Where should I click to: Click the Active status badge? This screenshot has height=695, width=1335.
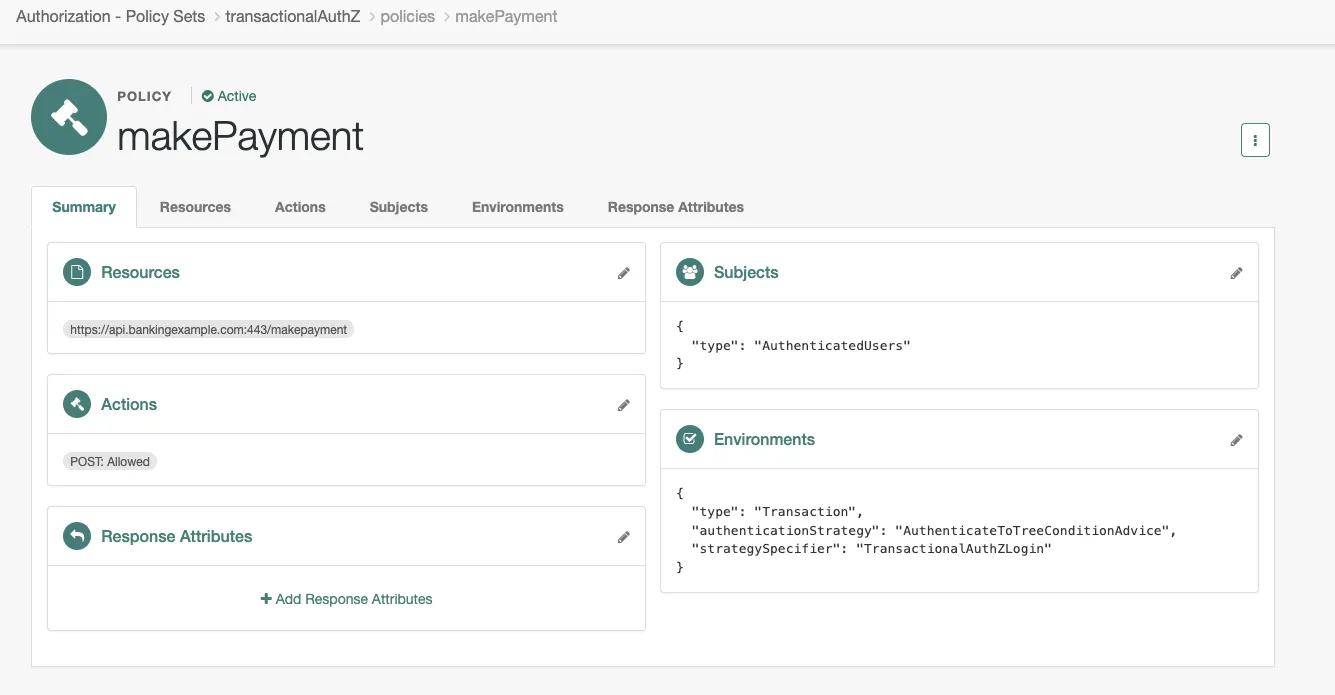(x=229, y=96)
